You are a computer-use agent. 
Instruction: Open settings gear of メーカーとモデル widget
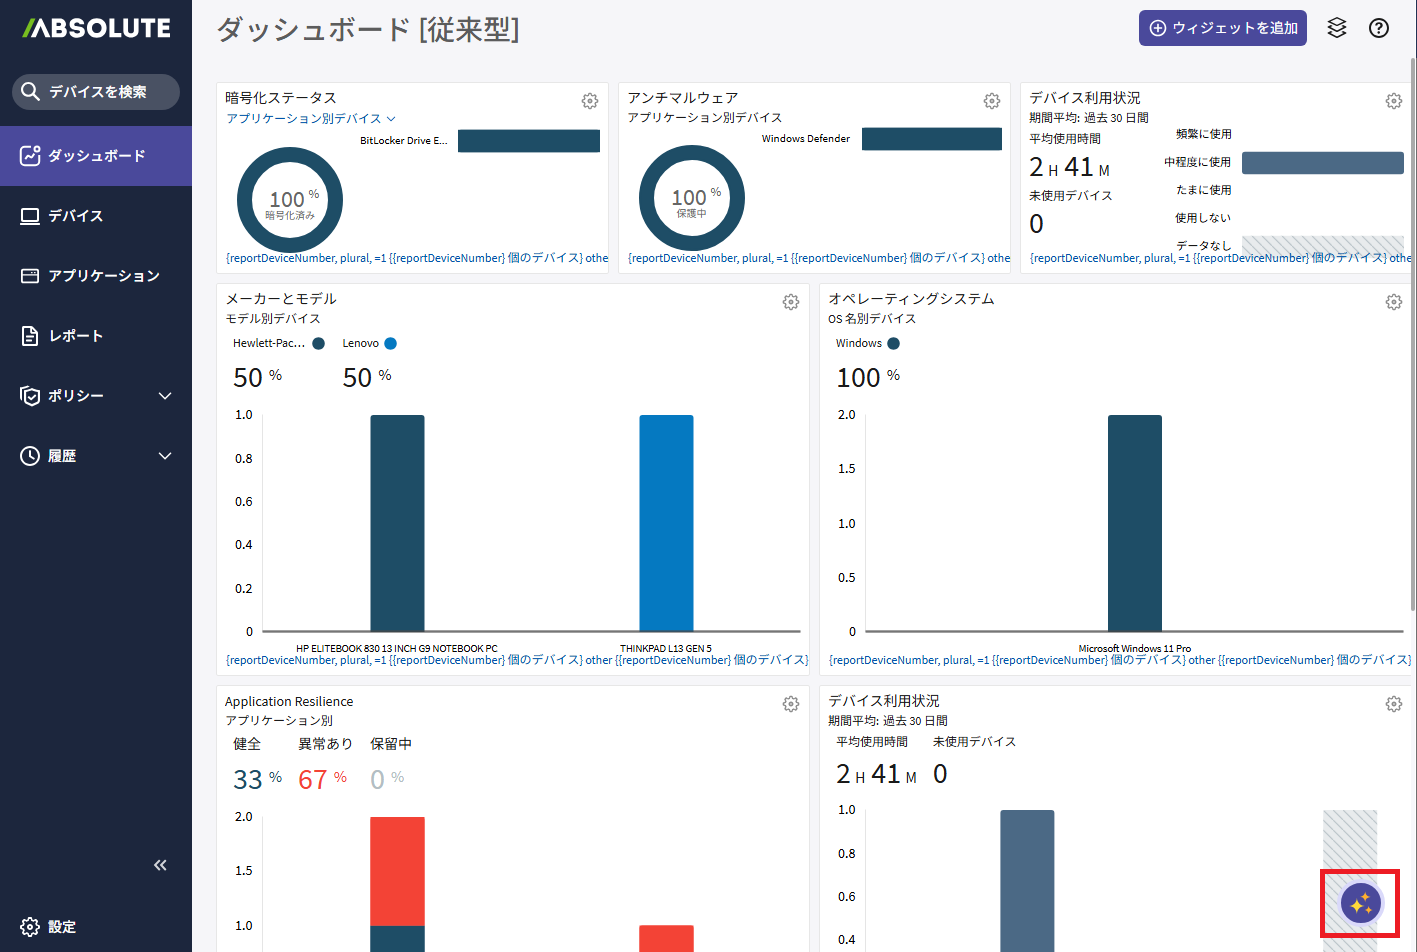pos(791,302)
